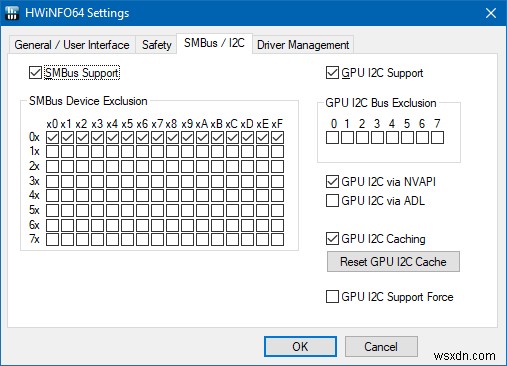Enable GPU I2C Support Force option
Image resolution: width=507 pixels, height=366 pixels.
(332, 296)
